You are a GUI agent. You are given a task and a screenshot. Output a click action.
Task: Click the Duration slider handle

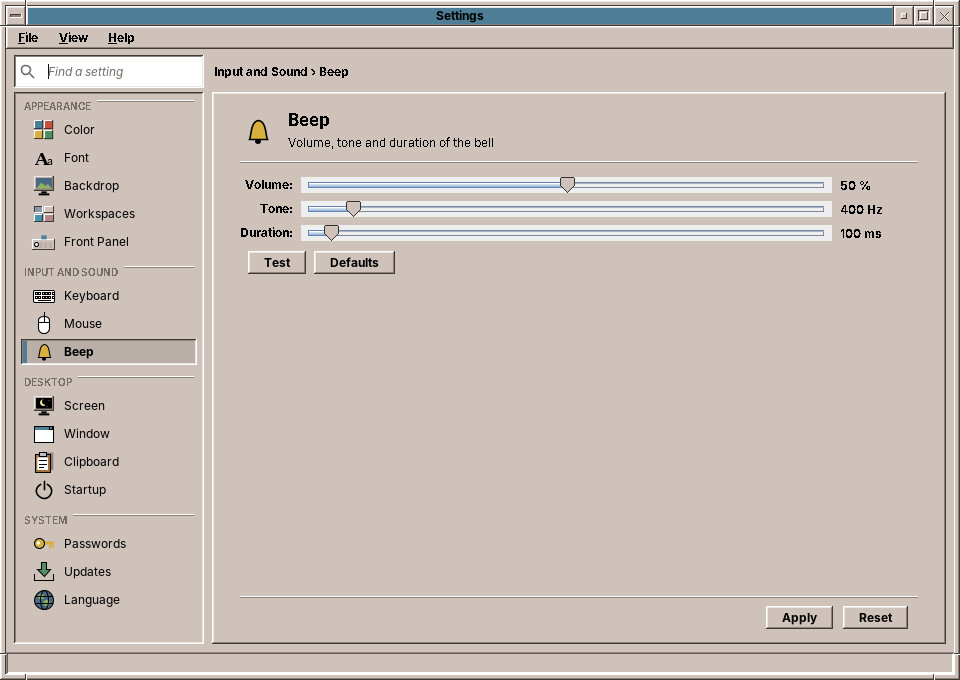(x=331, y=233)
